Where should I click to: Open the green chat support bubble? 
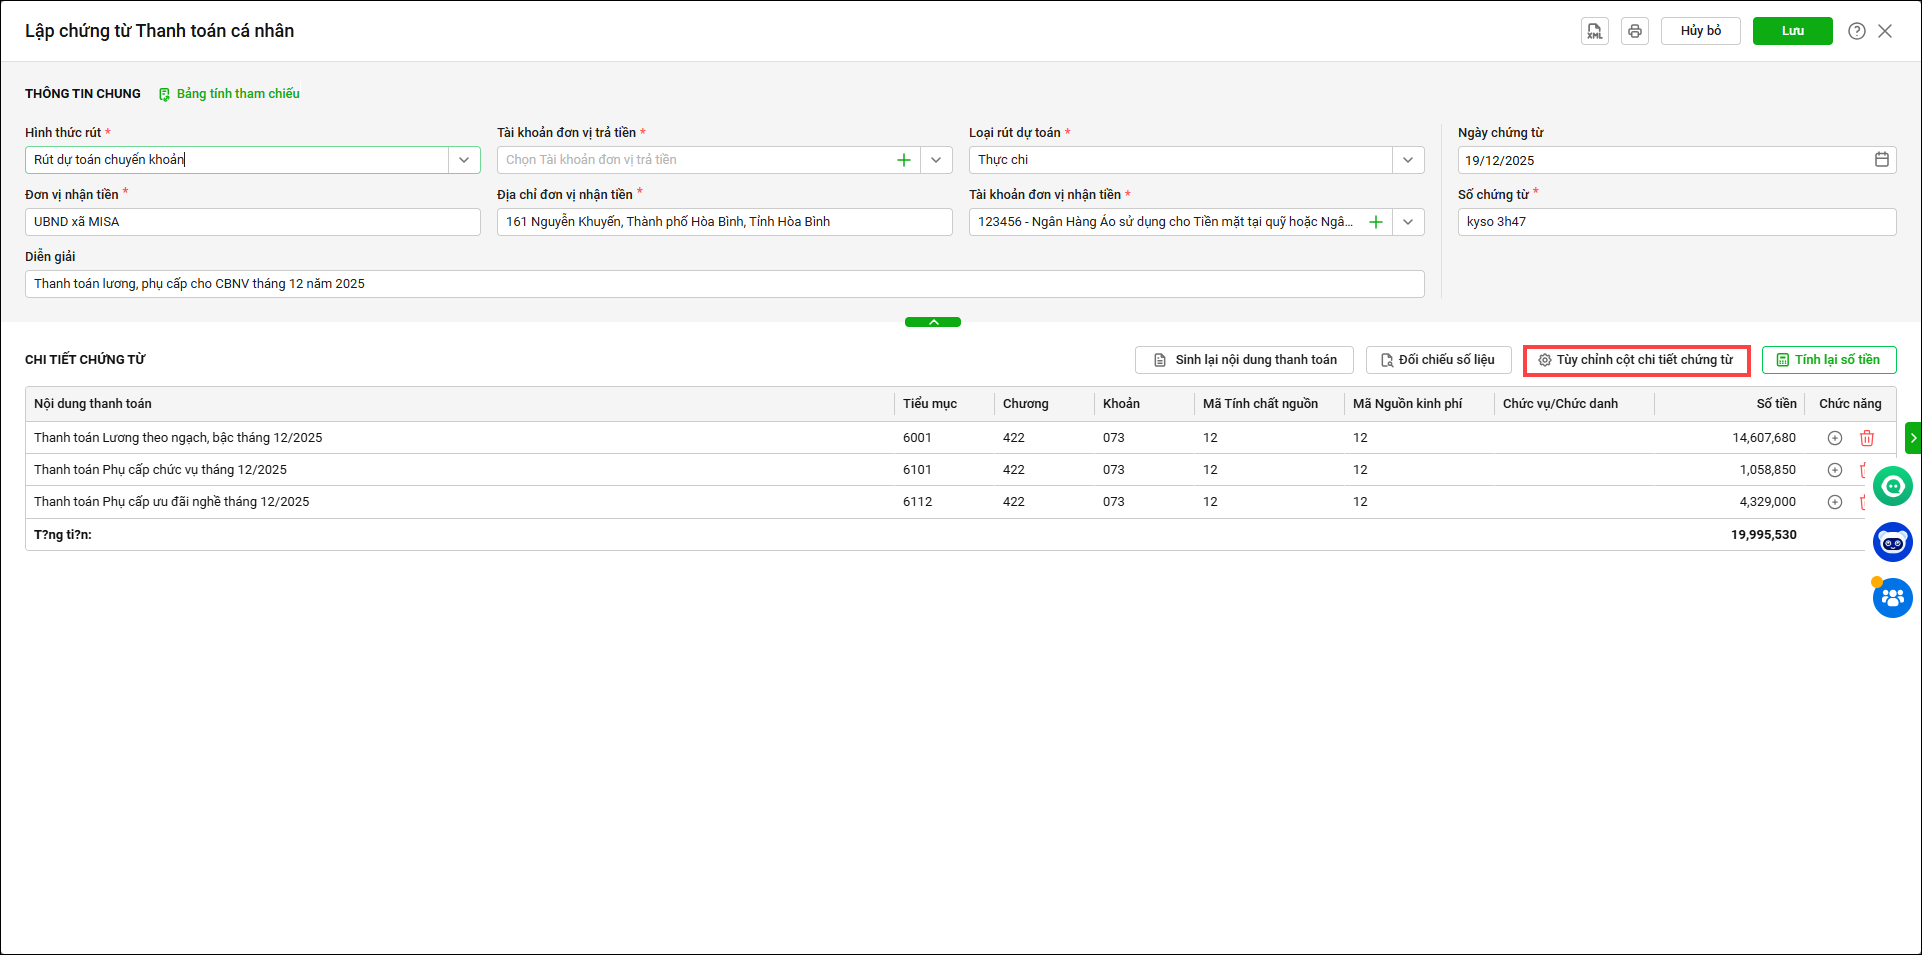pyautogui.click(x=1892, y=487)
